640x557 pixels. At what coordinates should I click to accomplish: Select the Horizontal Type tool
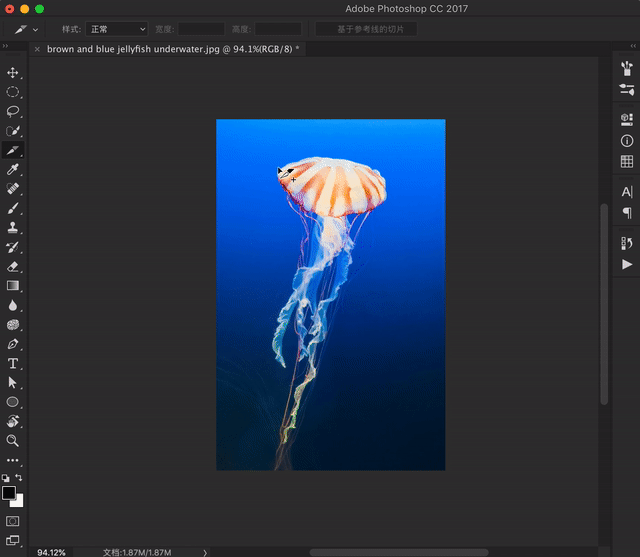point(13,363)
